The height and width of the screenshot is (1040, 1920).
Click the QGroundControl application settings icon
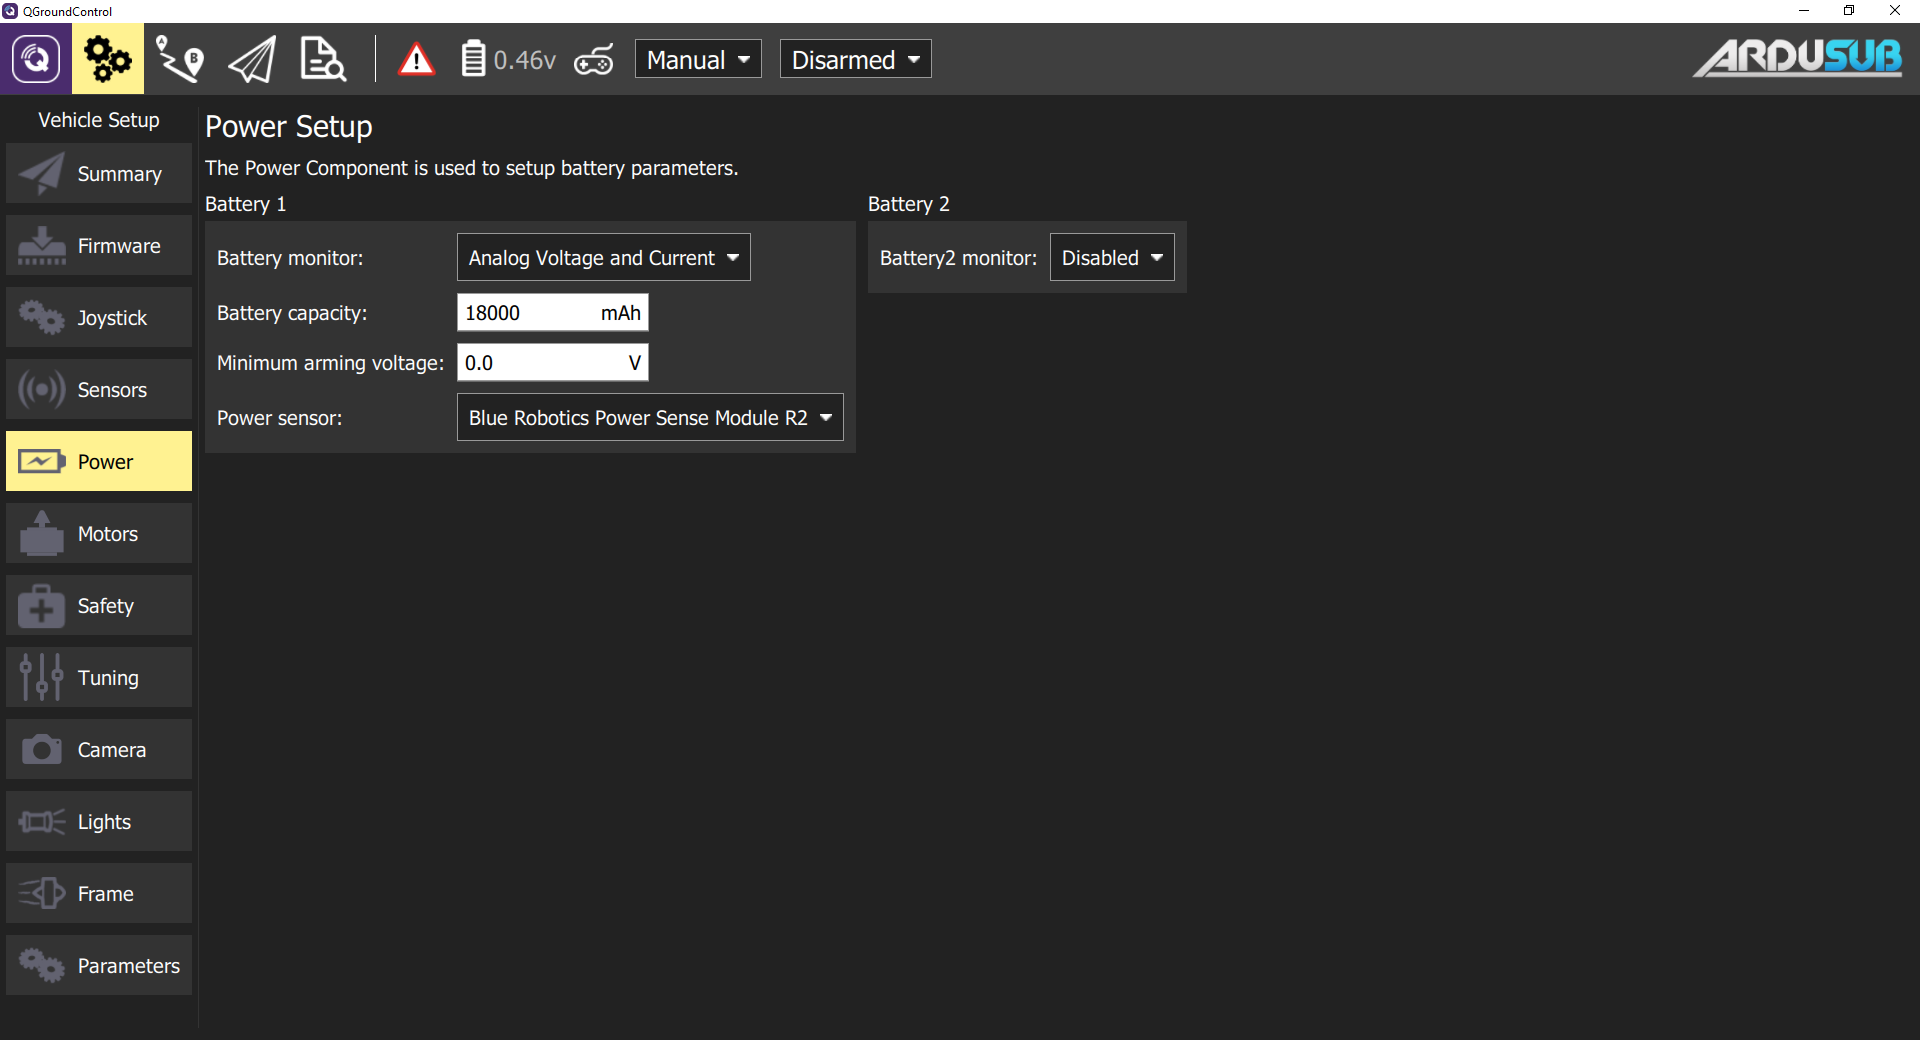coord(35,59)
